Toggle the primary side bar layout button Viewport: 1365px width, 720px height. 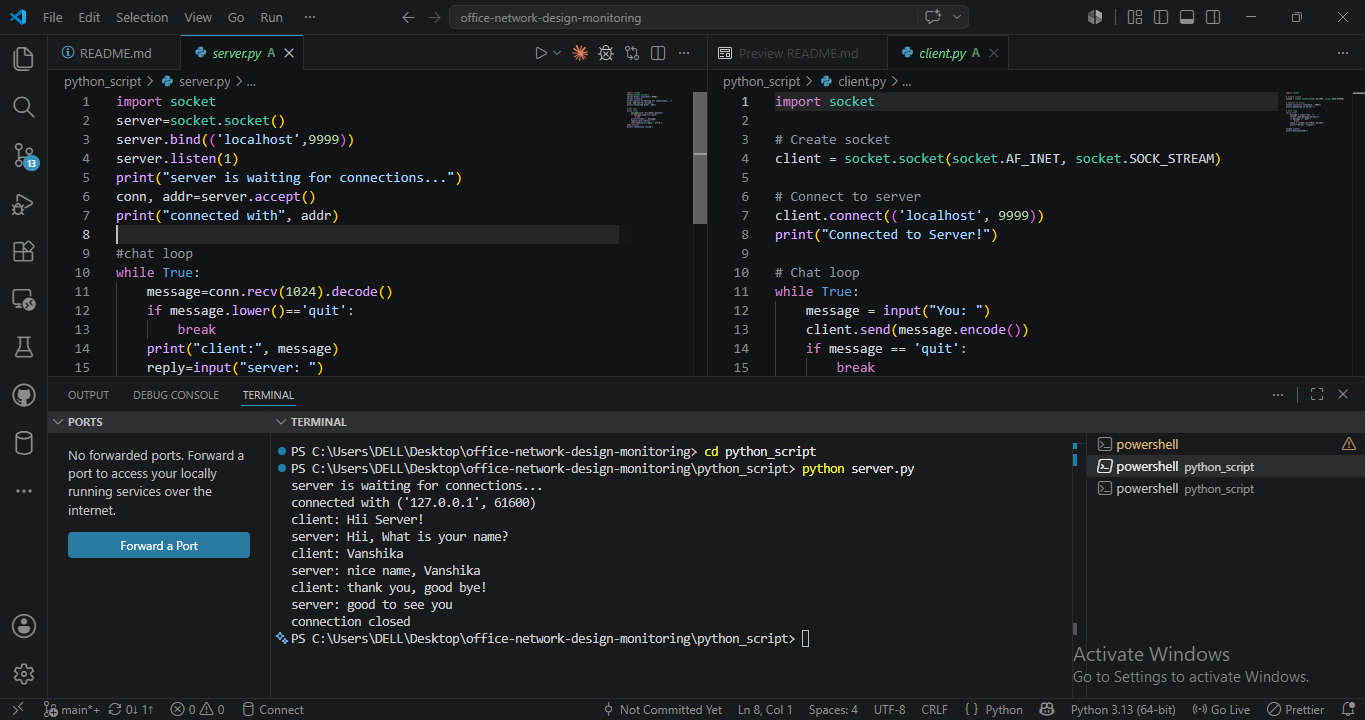click(1161, 17)
